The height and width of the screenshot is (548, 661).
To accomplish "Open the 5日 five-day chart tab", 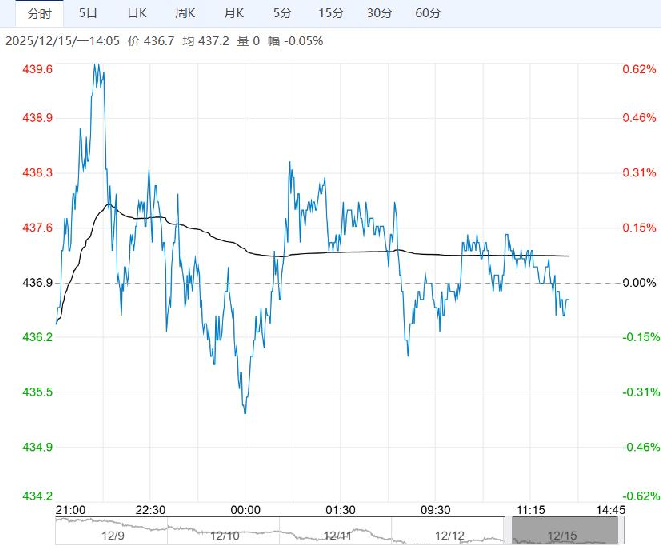I will click(89, 14).
